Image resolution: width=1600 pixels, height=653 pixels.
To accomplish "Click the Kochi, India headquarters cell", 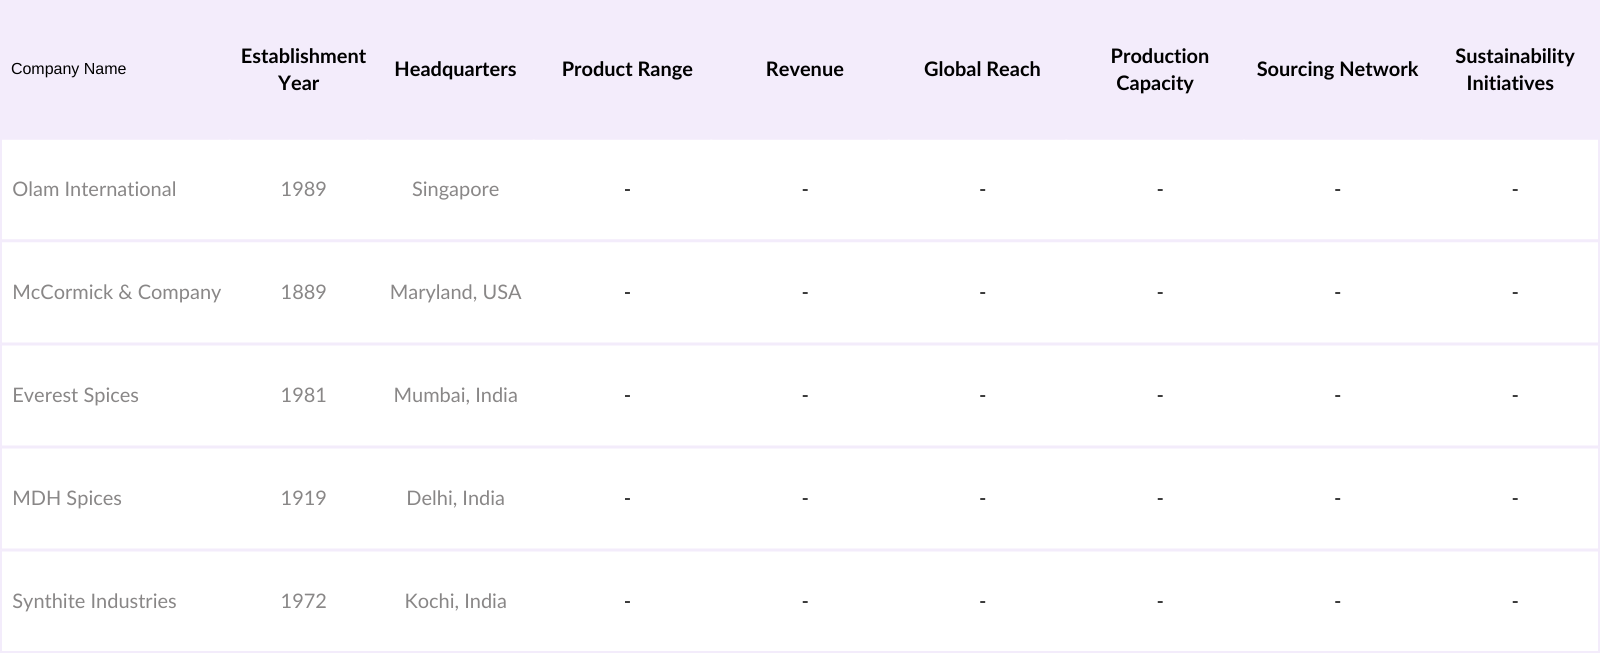I will click(x=455, y=601).
